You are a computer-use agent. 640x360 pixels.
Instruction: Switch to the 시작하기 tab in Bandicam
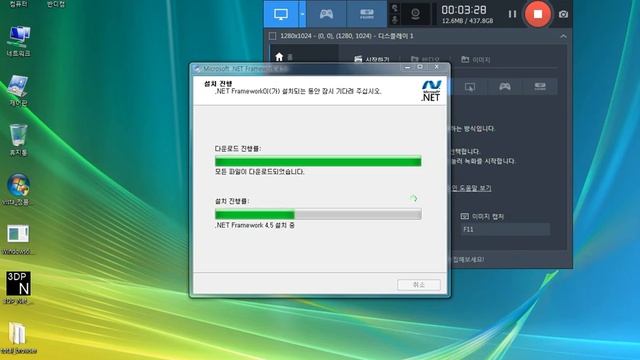(371, 60)
